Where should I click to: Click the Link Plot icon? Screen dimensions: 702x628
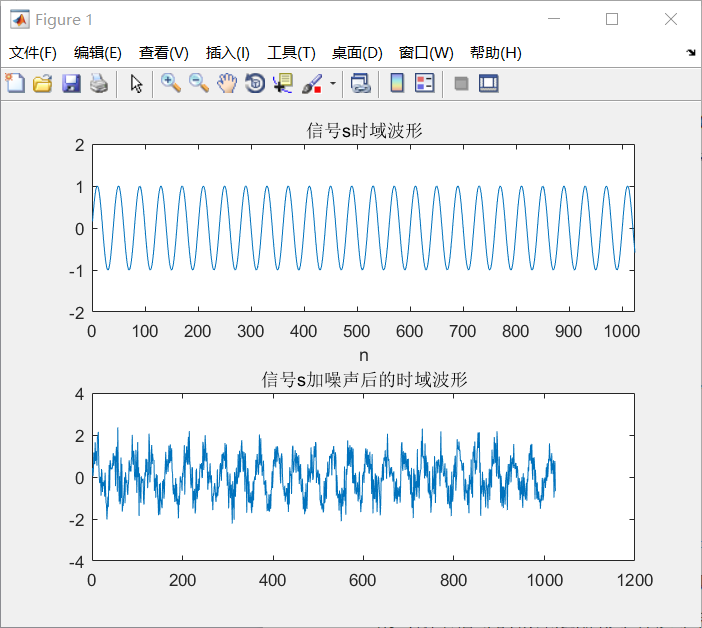360,84
